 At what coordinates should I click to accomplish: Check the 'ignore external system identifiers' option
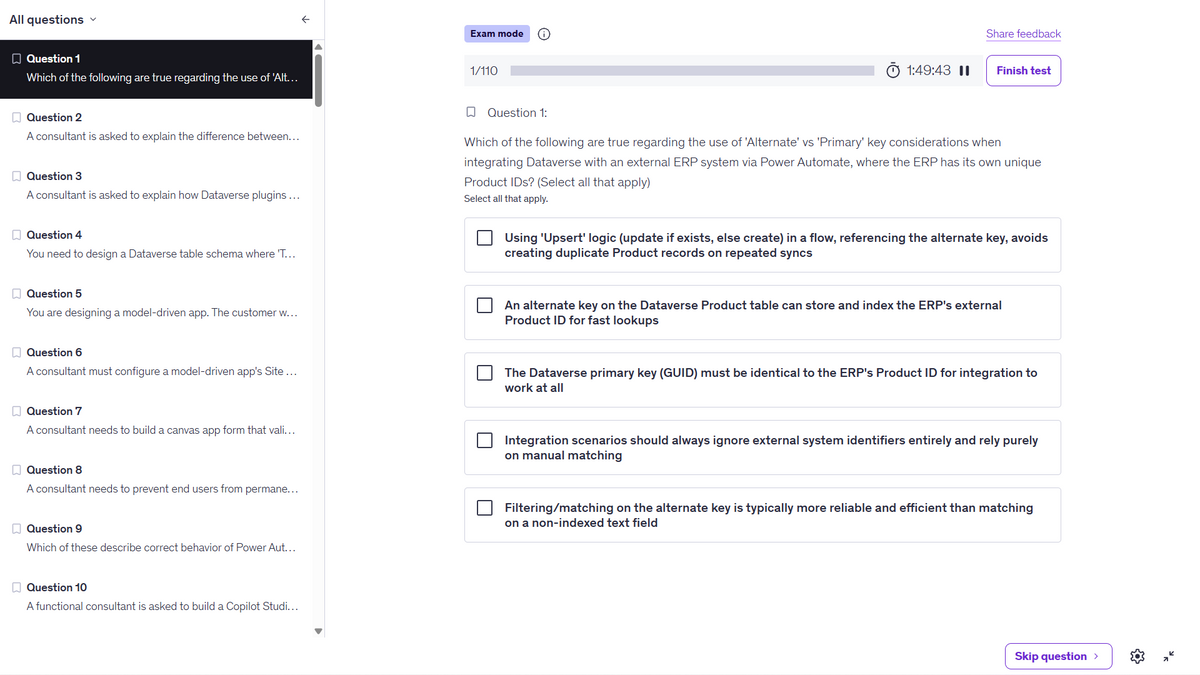coord(485,440)
